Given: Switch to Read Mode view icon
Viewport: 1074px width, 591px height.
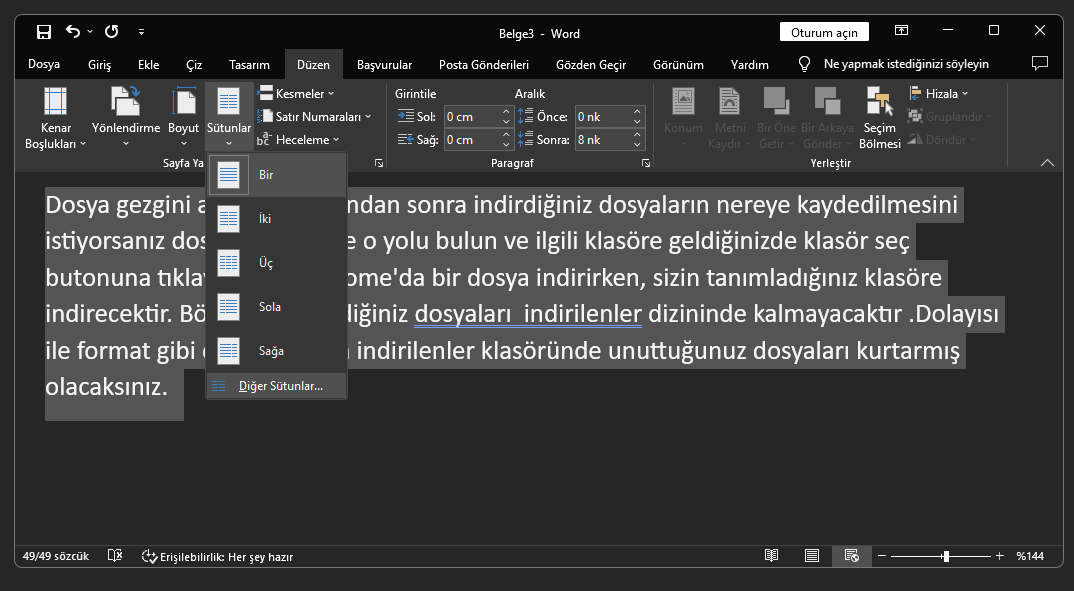Looking at the screenshot, I should (x=771, y=555).
